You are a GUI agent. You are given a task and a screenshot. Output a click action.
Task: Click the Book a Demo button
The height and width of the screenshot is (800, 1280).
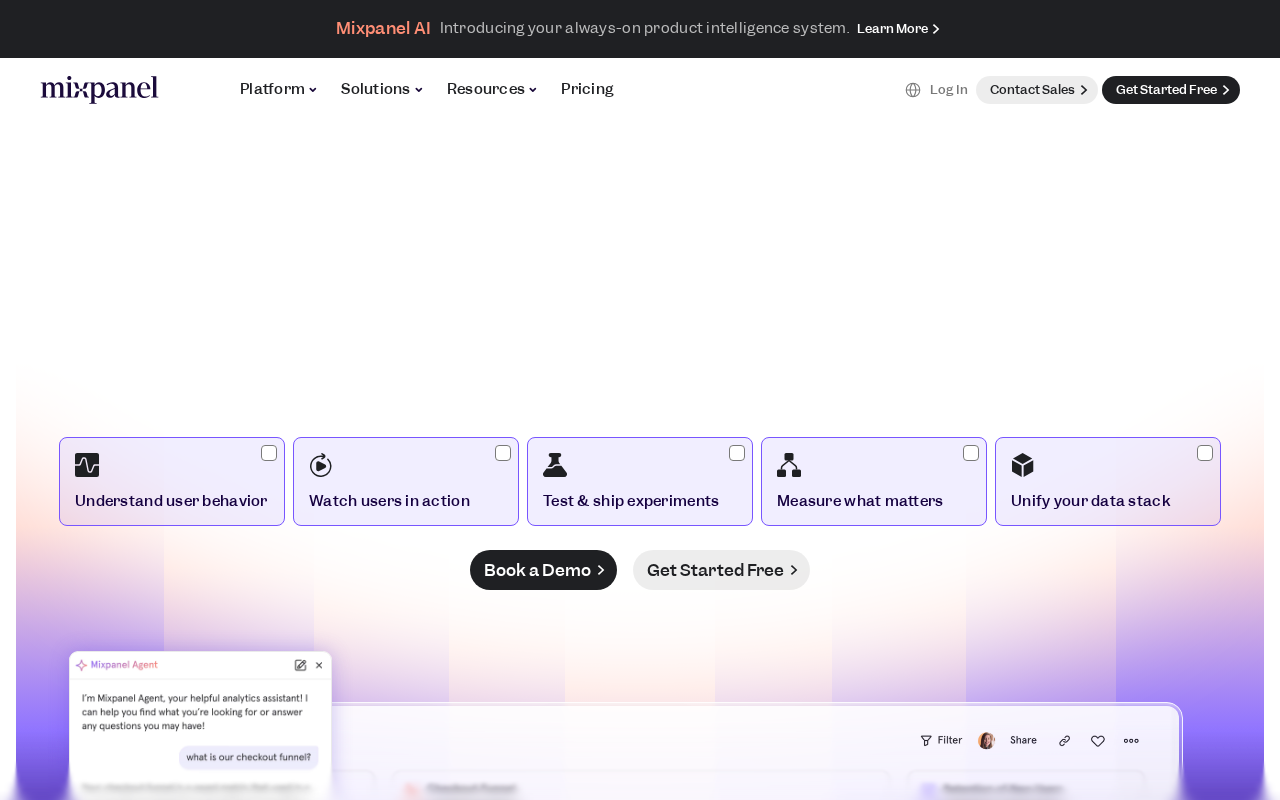pos(543,570)
